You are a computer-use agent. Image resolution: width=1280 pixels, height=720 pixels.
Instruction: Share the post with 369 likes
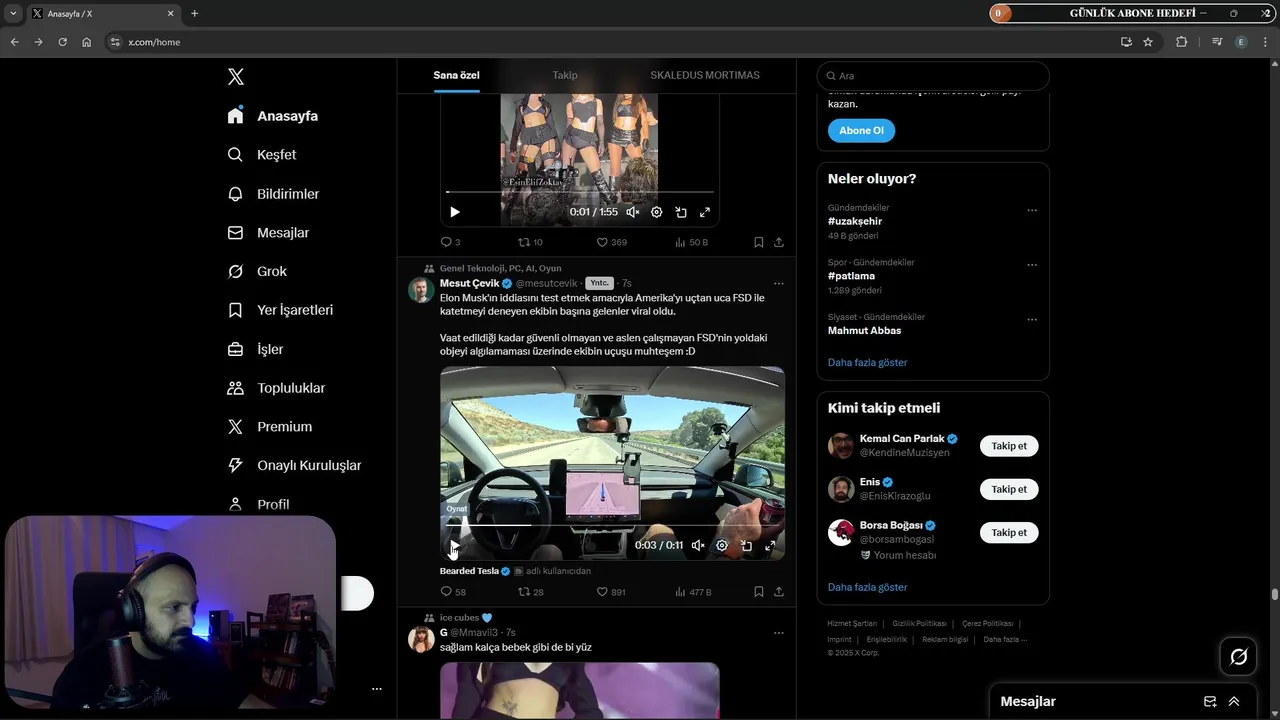pos(779,242)
